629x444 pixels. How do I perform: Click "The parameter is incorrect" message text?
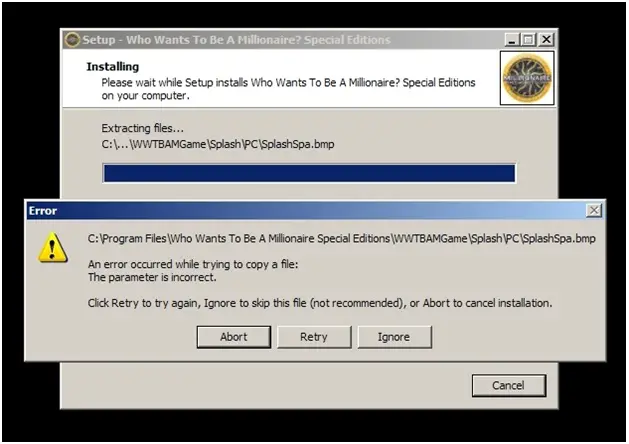tap(152, 278)
